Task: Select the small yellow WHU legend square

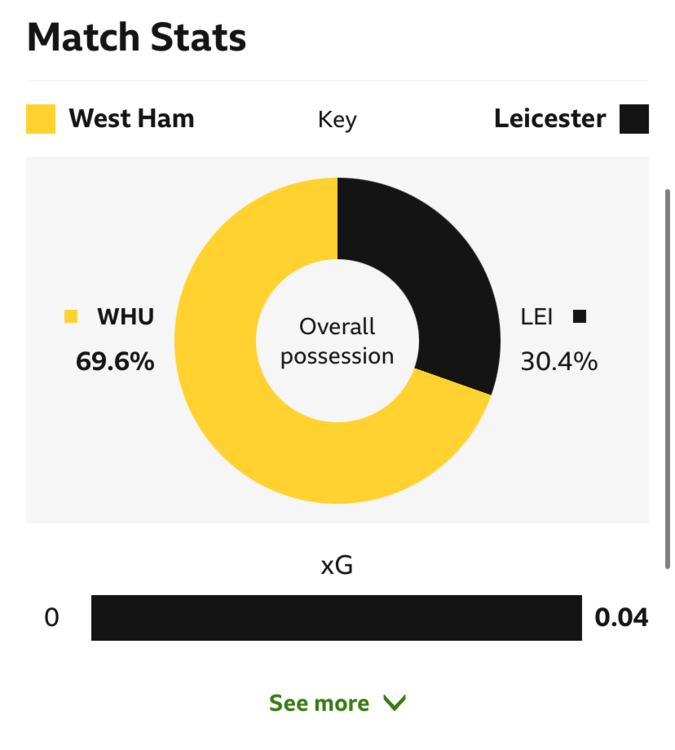Action: (x=71, y=317)
